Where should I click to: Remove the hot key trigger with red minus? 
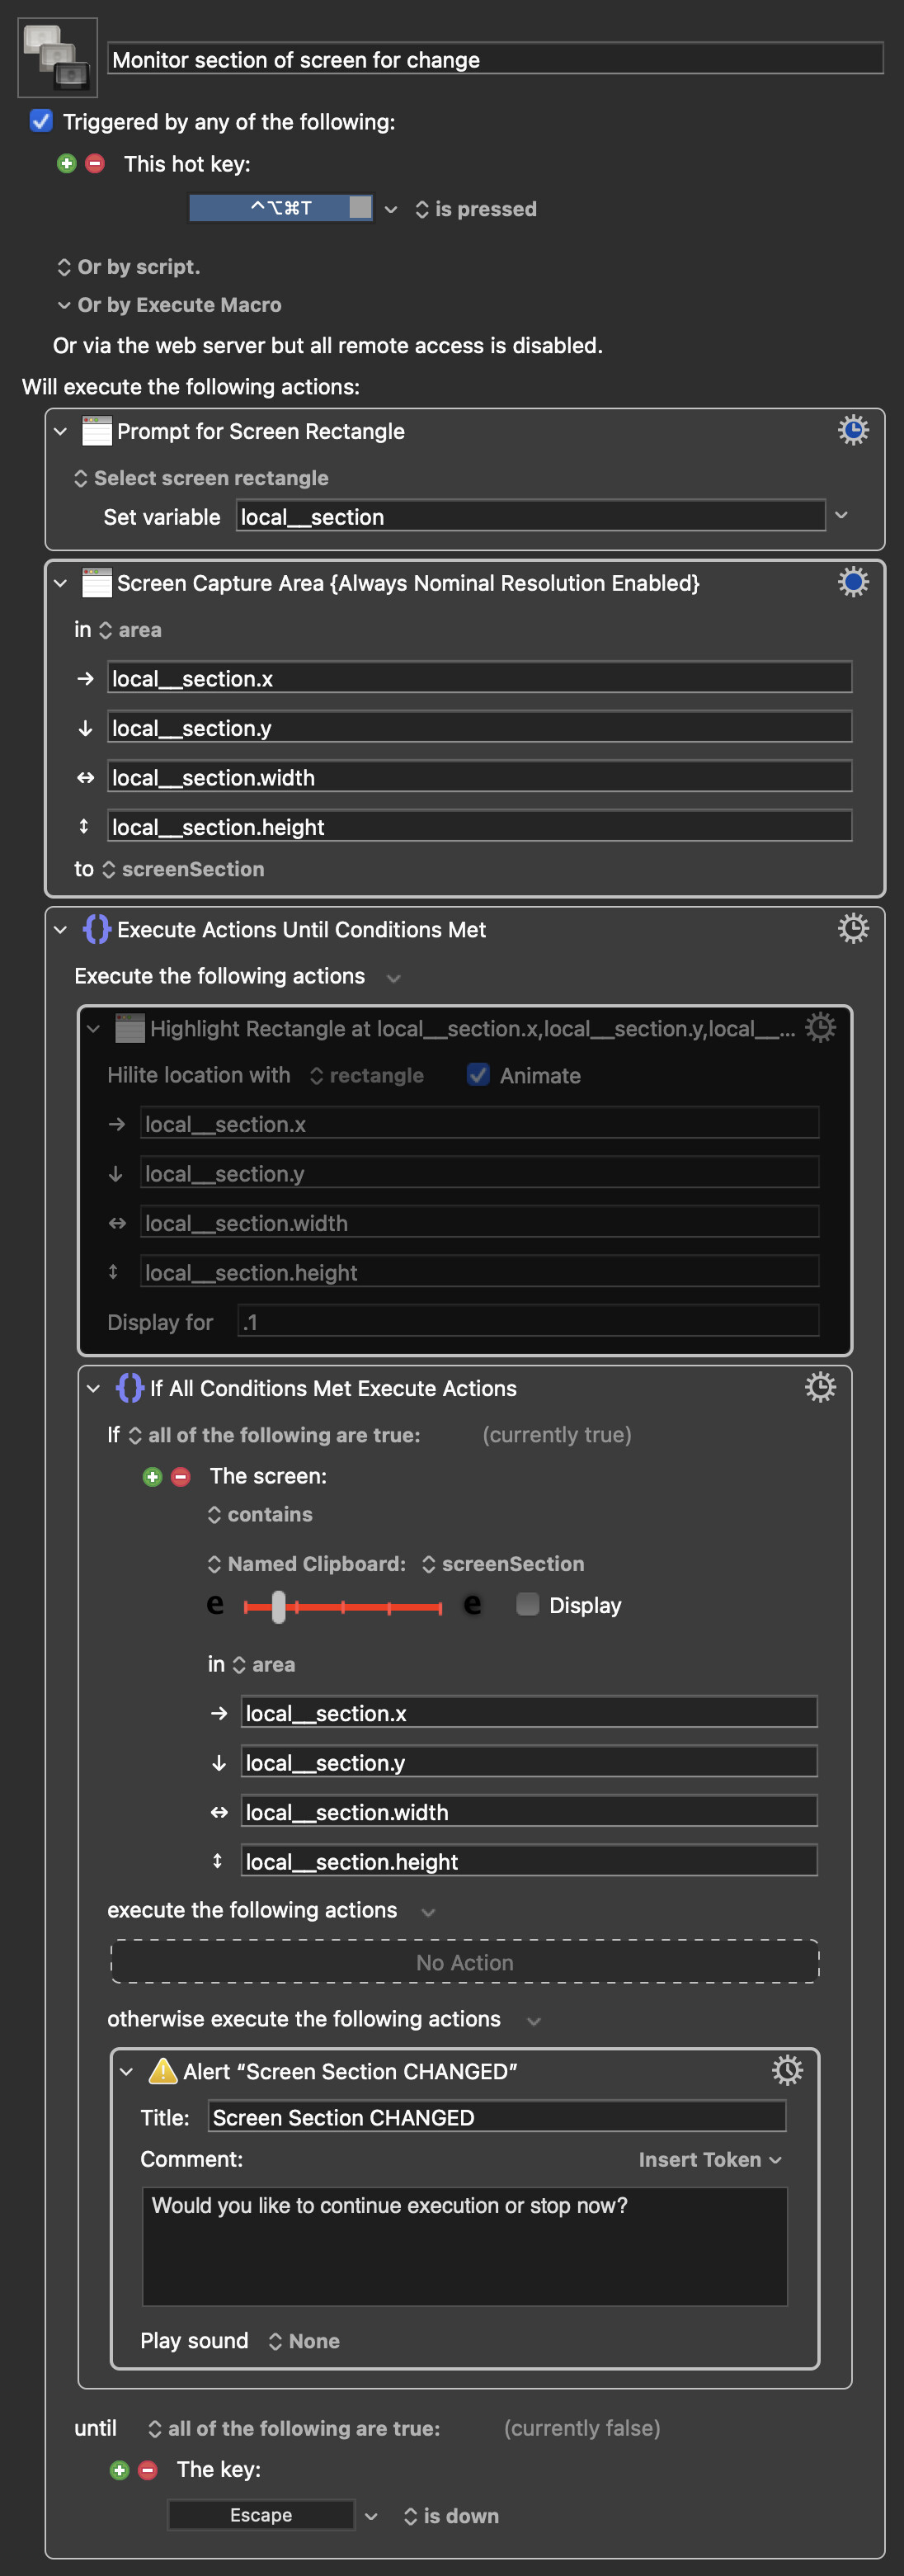click(95, 163)
